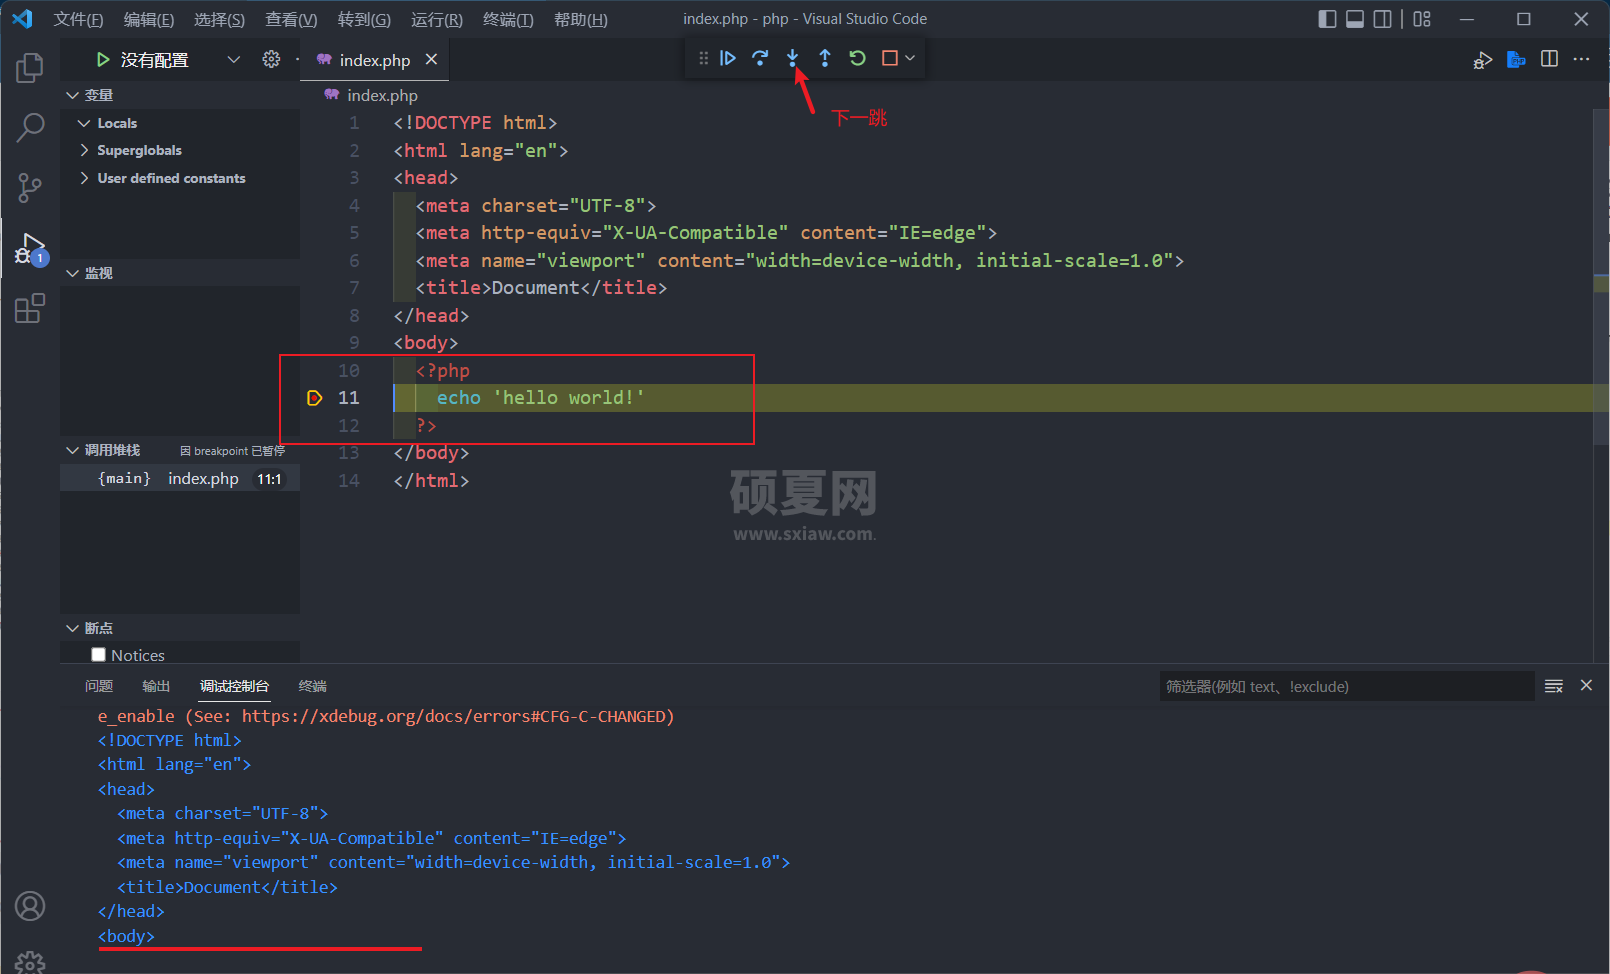The height and width of the screenshot is (974, 1610).
Task: Open the stop button dropdown arrow
Action: click(x=910, y=58)
